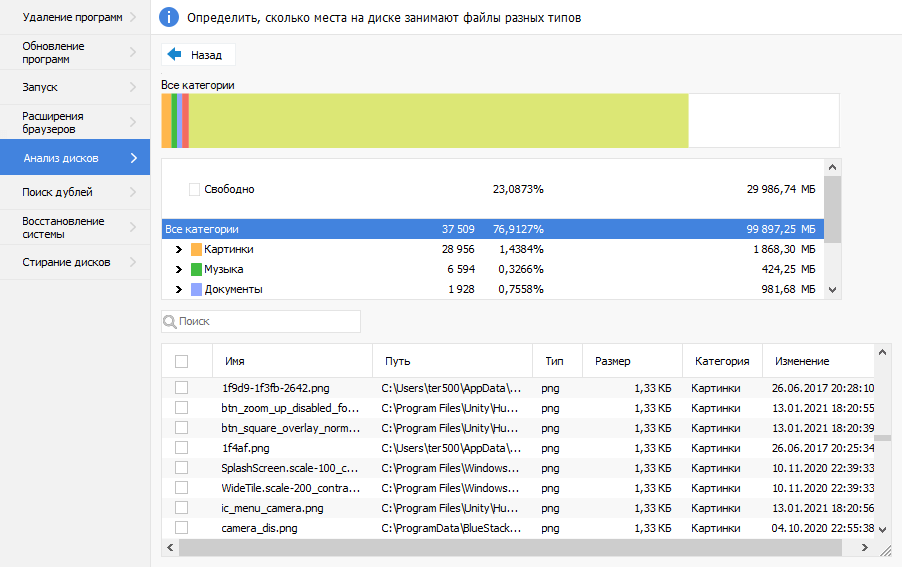902x567 pixels.
Task: Check the box for btn_zoom_up_disabled_fo file
Action: [x=181, y=408]
